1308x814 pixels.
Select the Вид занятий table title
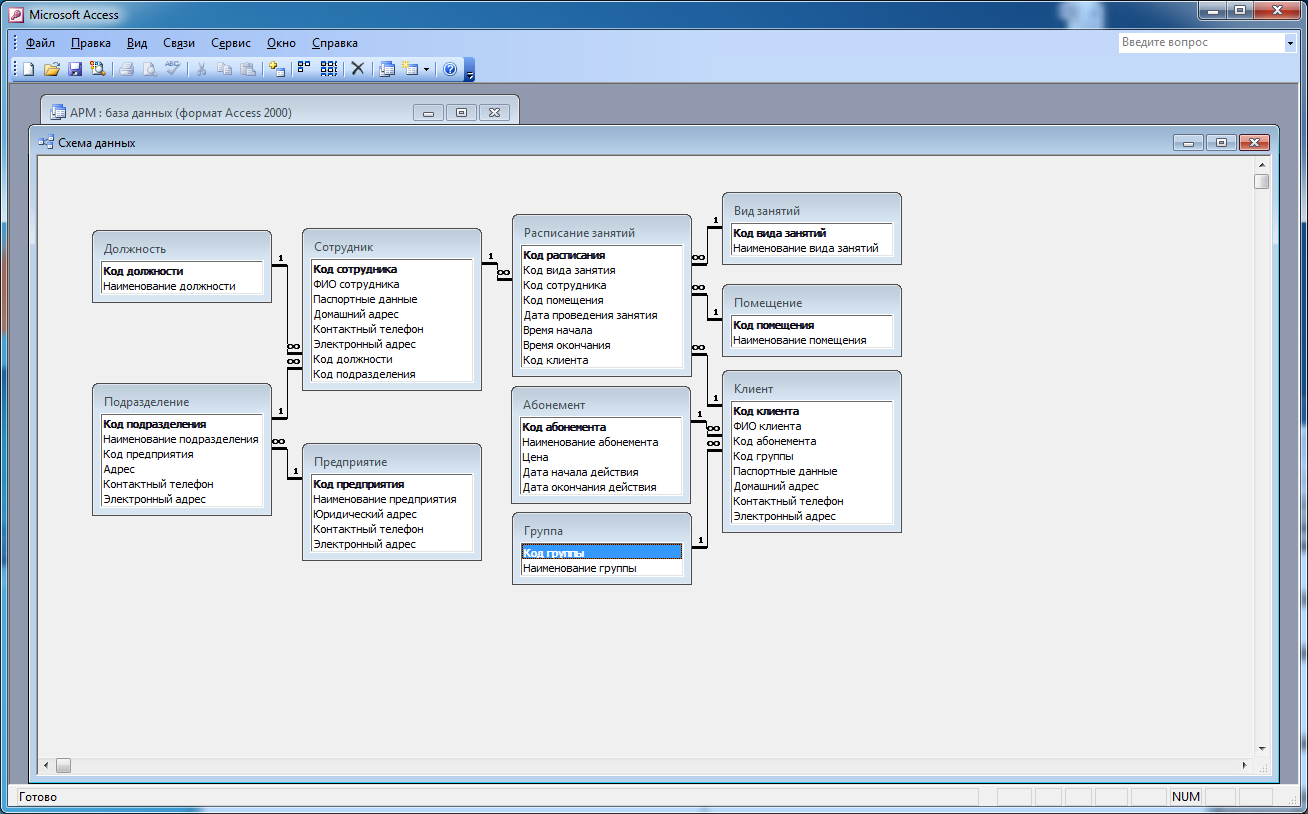click(x=767, y=211)
